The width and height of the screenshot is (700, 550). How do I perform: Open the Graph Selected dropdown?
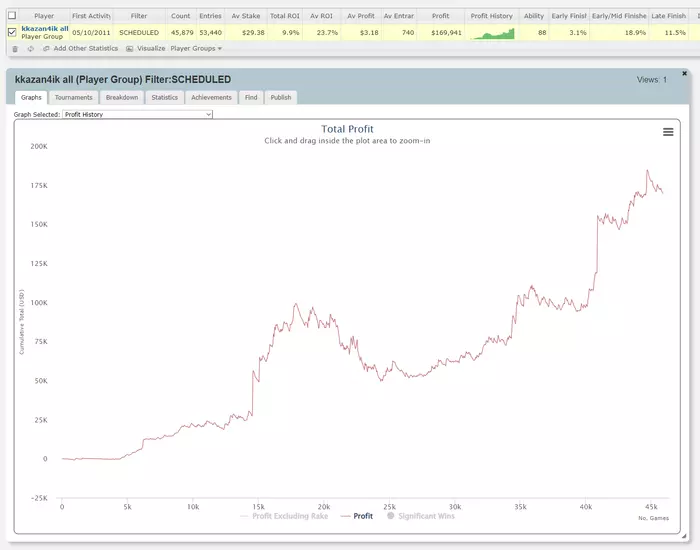pyautogui.click(x=138, y=114)
